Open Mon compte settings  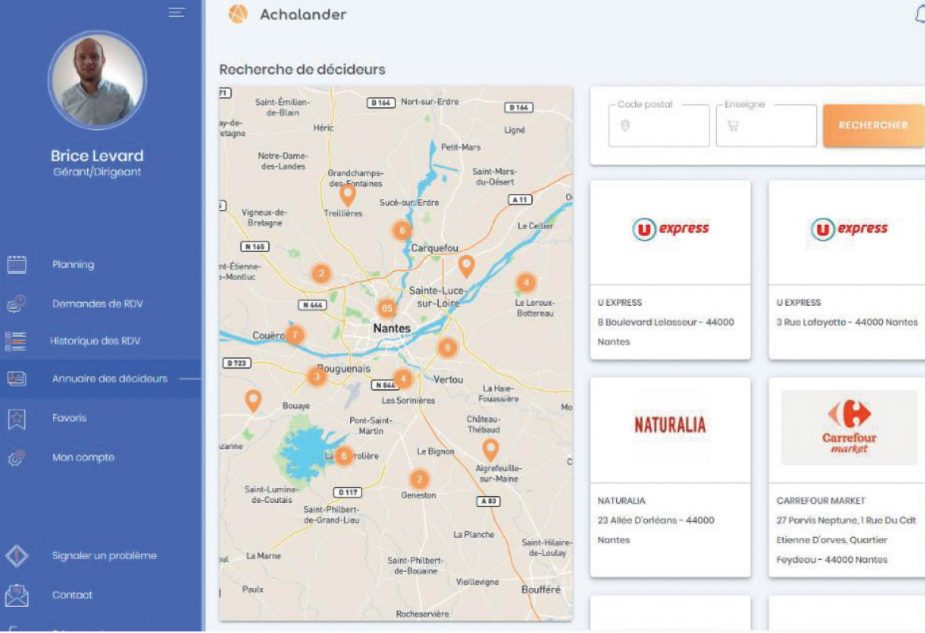[83, 457]
